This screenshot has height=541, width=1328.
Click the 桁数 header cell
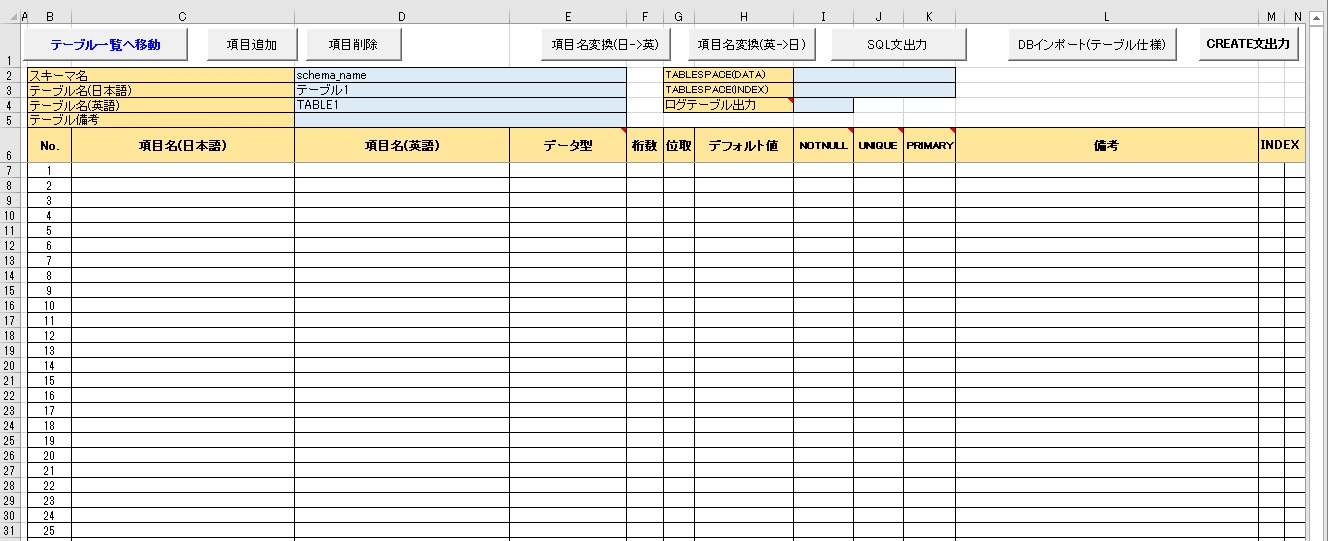coord(645,145)
